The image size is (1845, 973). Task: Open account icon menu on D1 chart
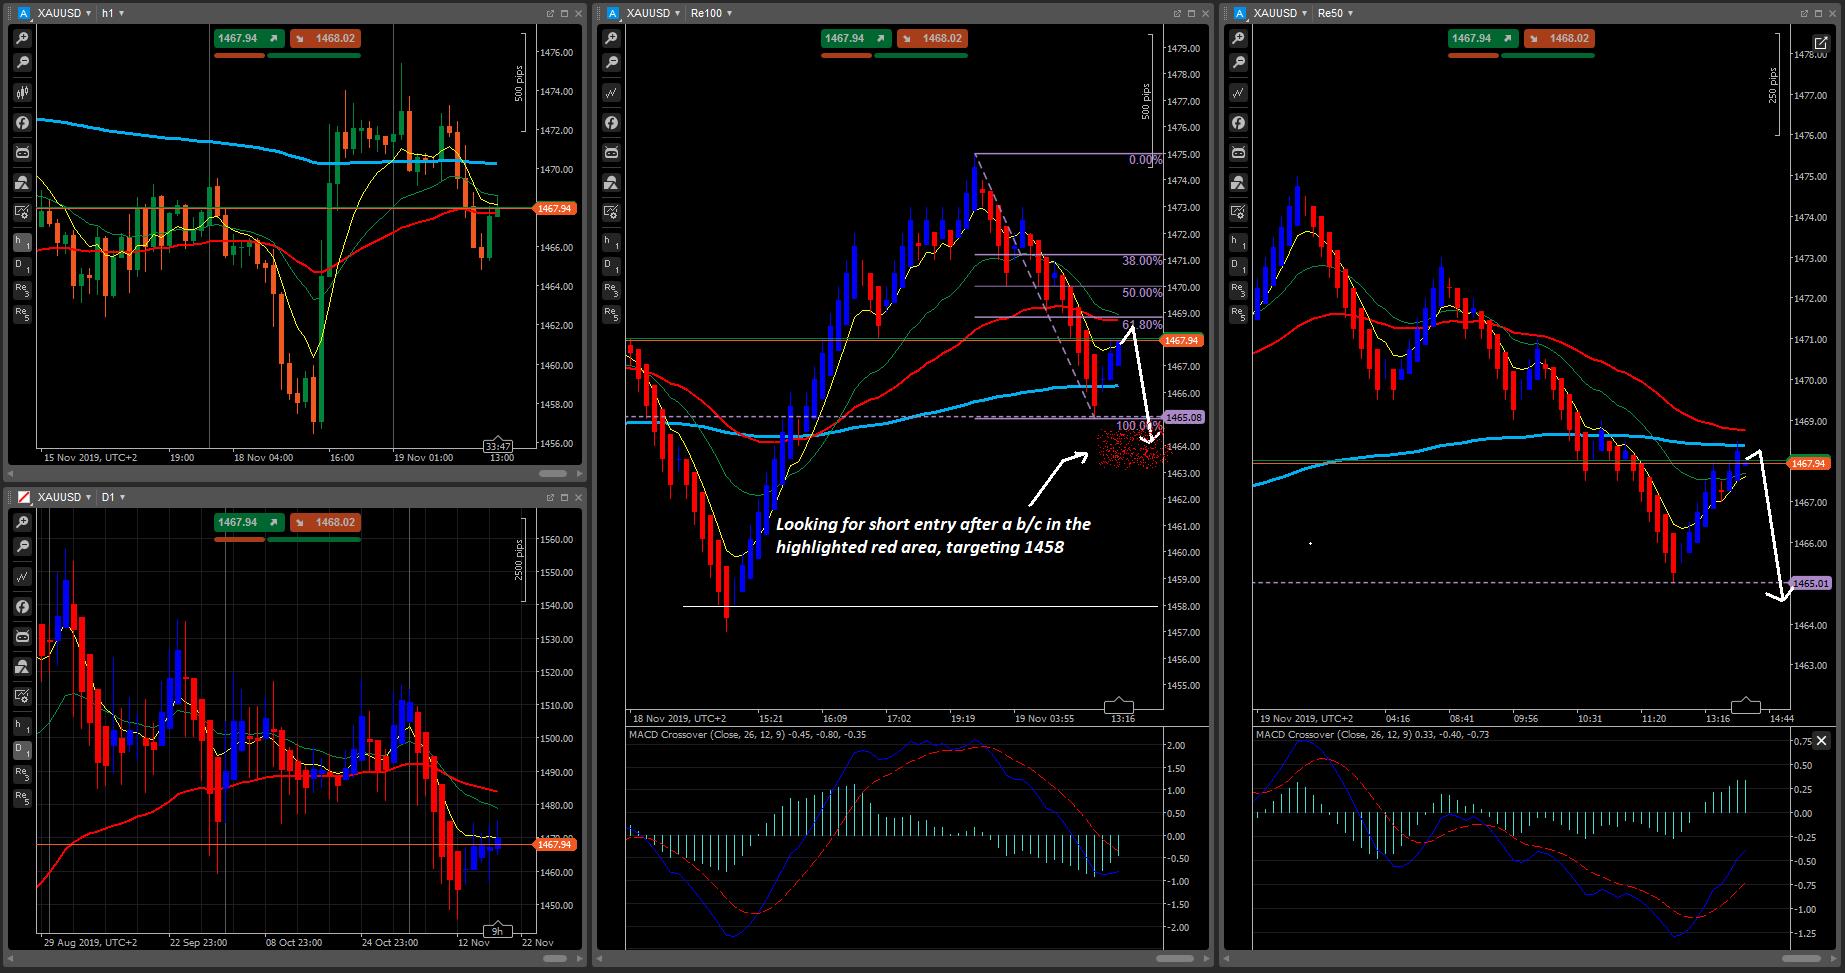(23, 497)
